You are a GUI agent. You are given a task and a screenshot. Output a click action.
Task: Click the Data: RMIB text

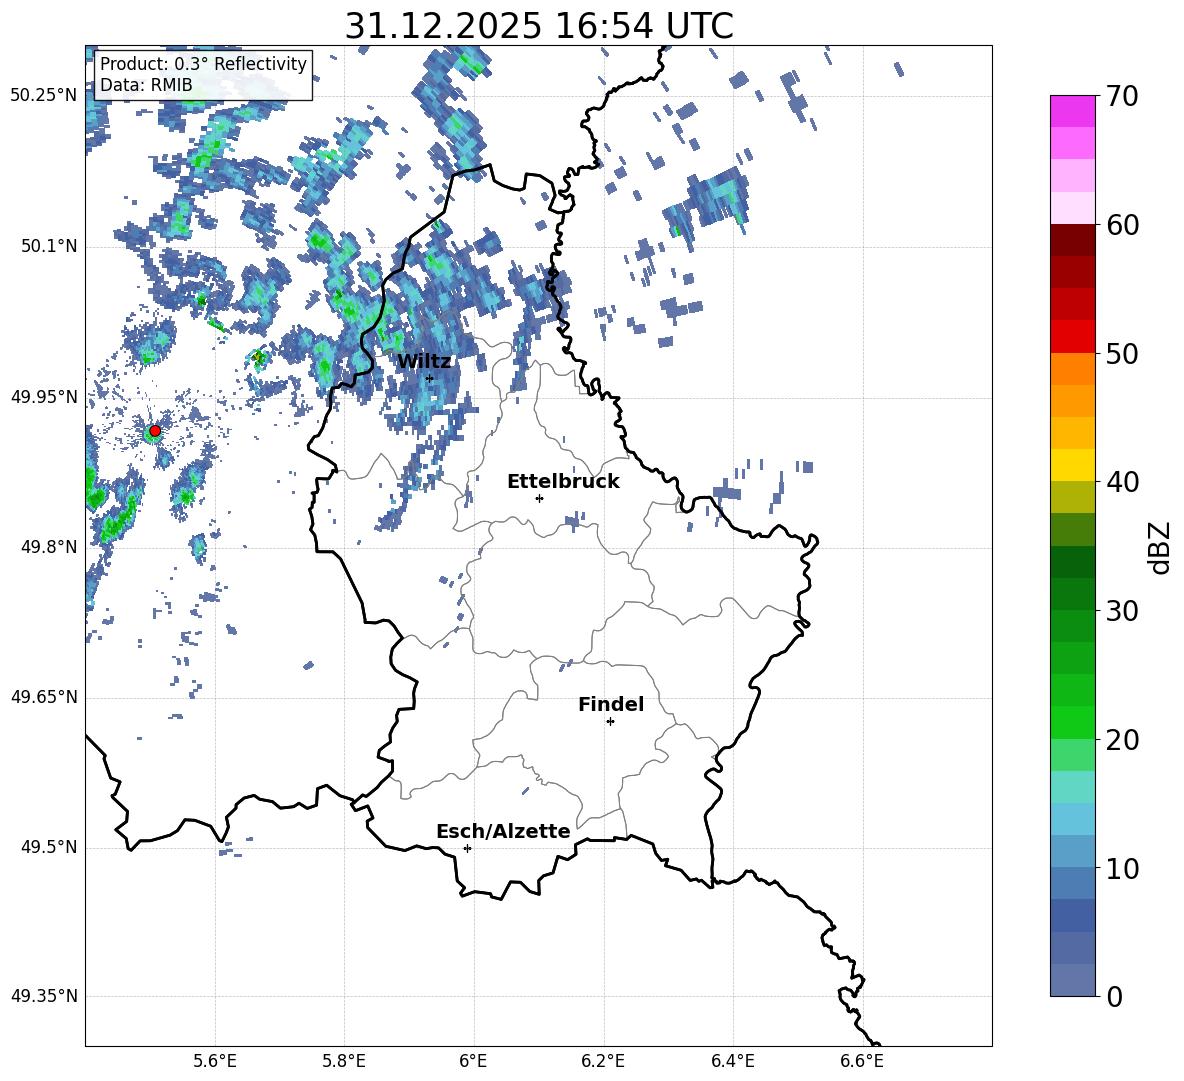click(146, 85)
